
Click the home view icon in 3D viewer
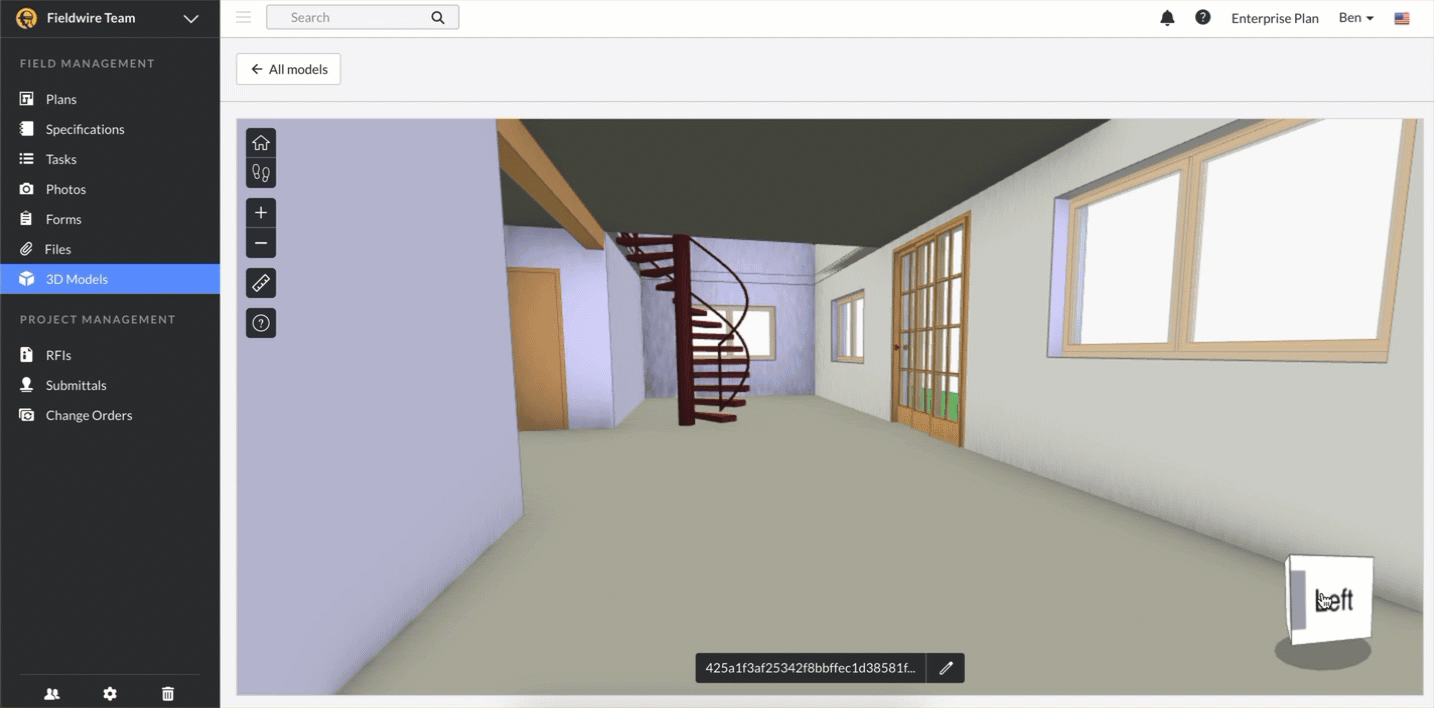pos(261,142)
